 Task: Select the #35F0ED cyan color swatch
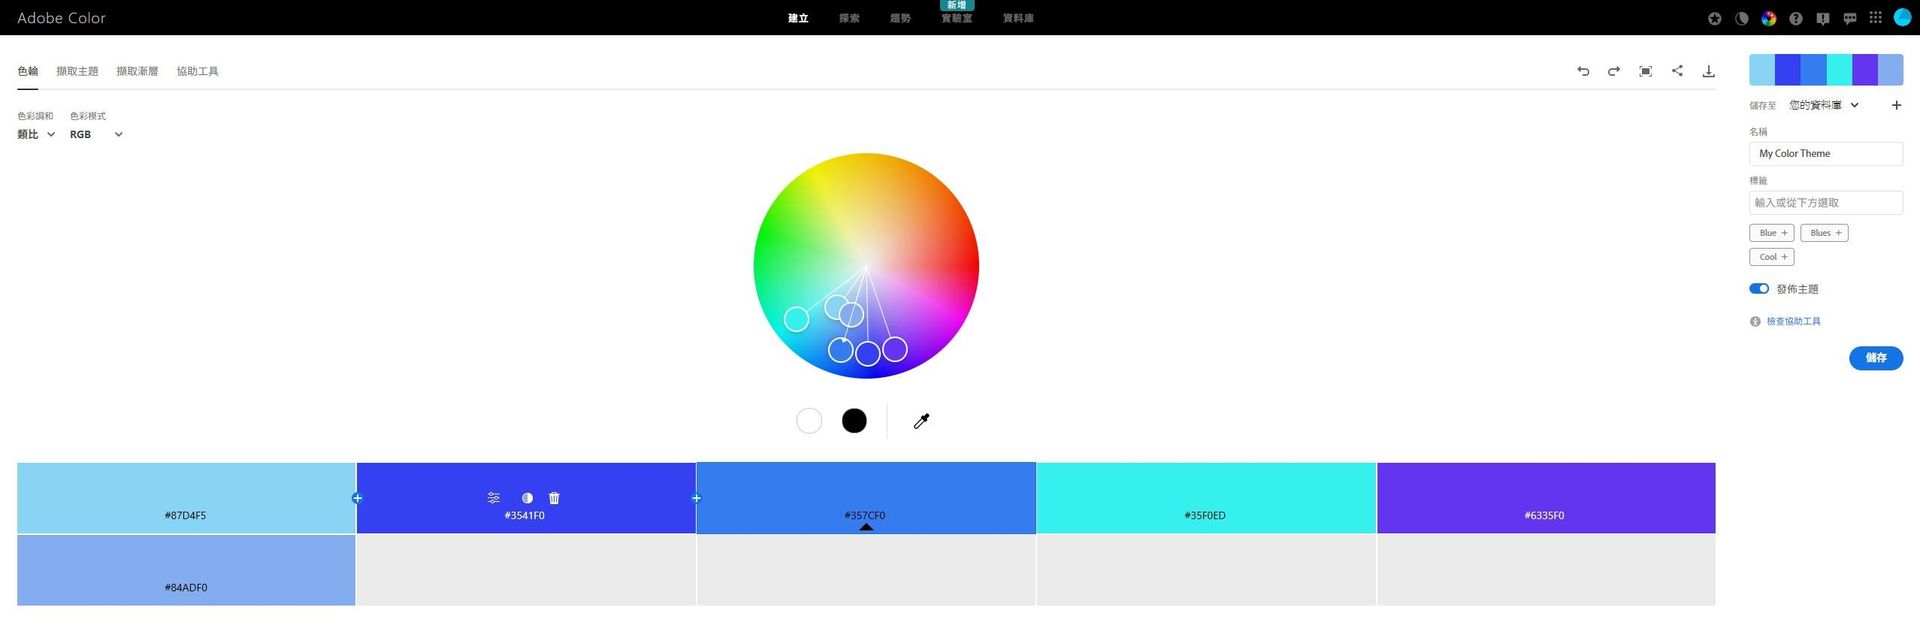tap(1205, 497)
